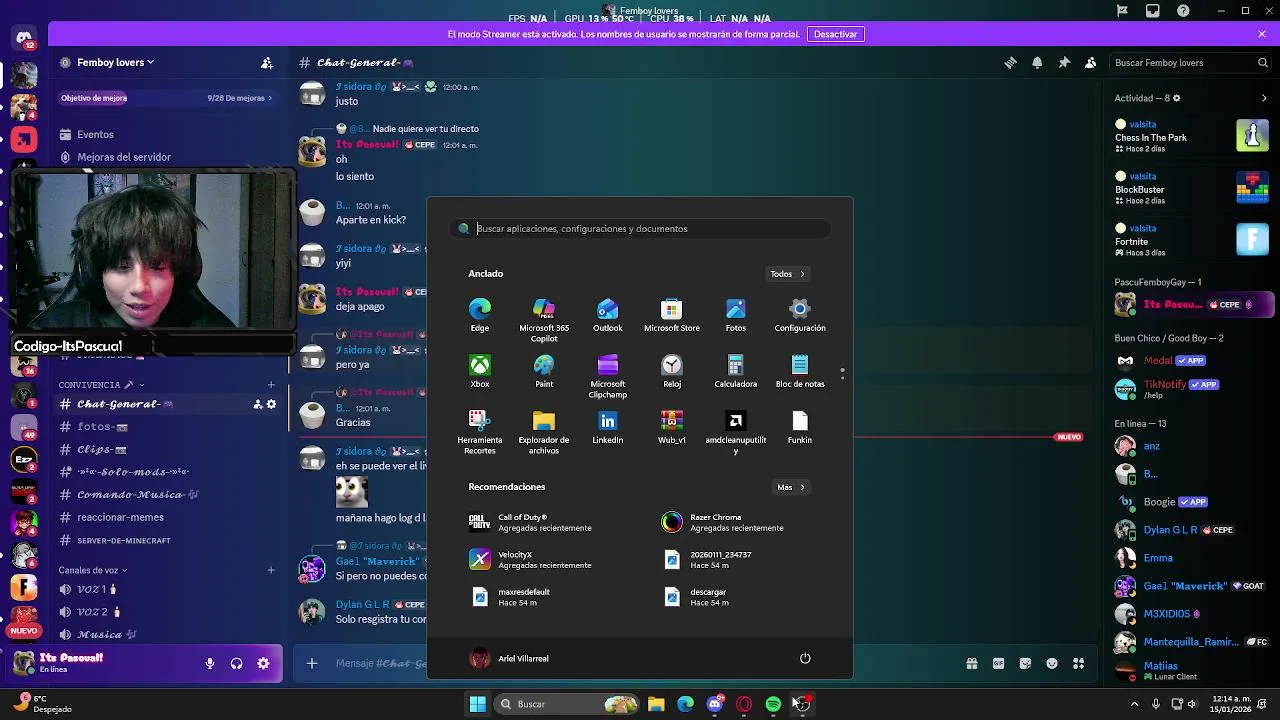This screenshot has height=720, width=1280.
Task: Toggle Discord member list visibility
Action: click(x=1091, y=62)
